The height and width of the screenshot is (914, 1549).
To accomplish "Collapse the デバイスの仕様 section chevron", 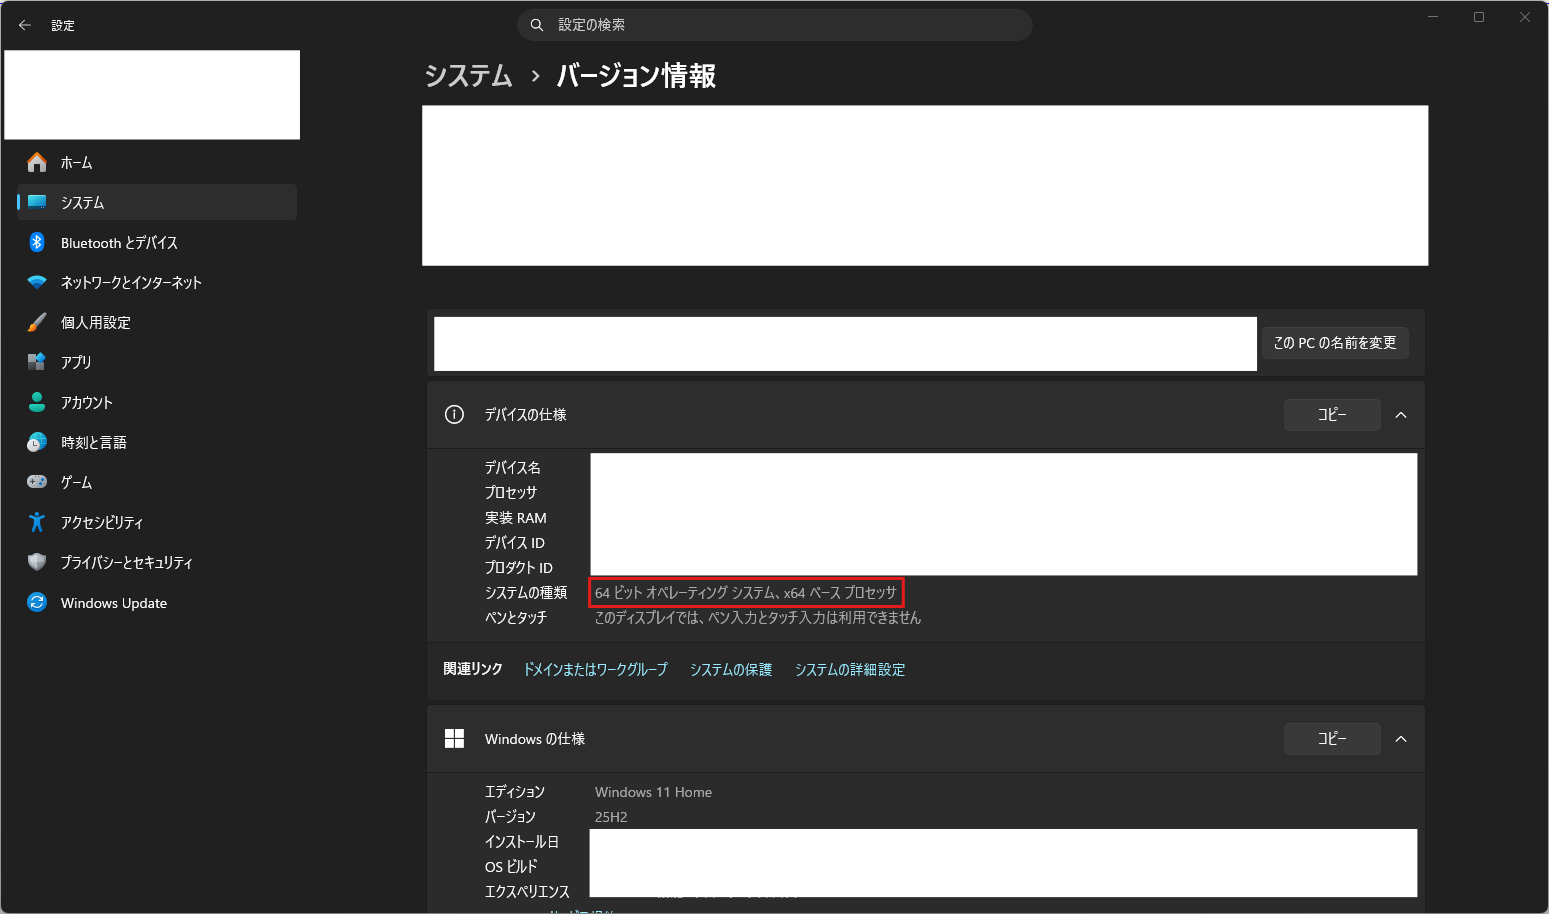I will coord(1401,415).
